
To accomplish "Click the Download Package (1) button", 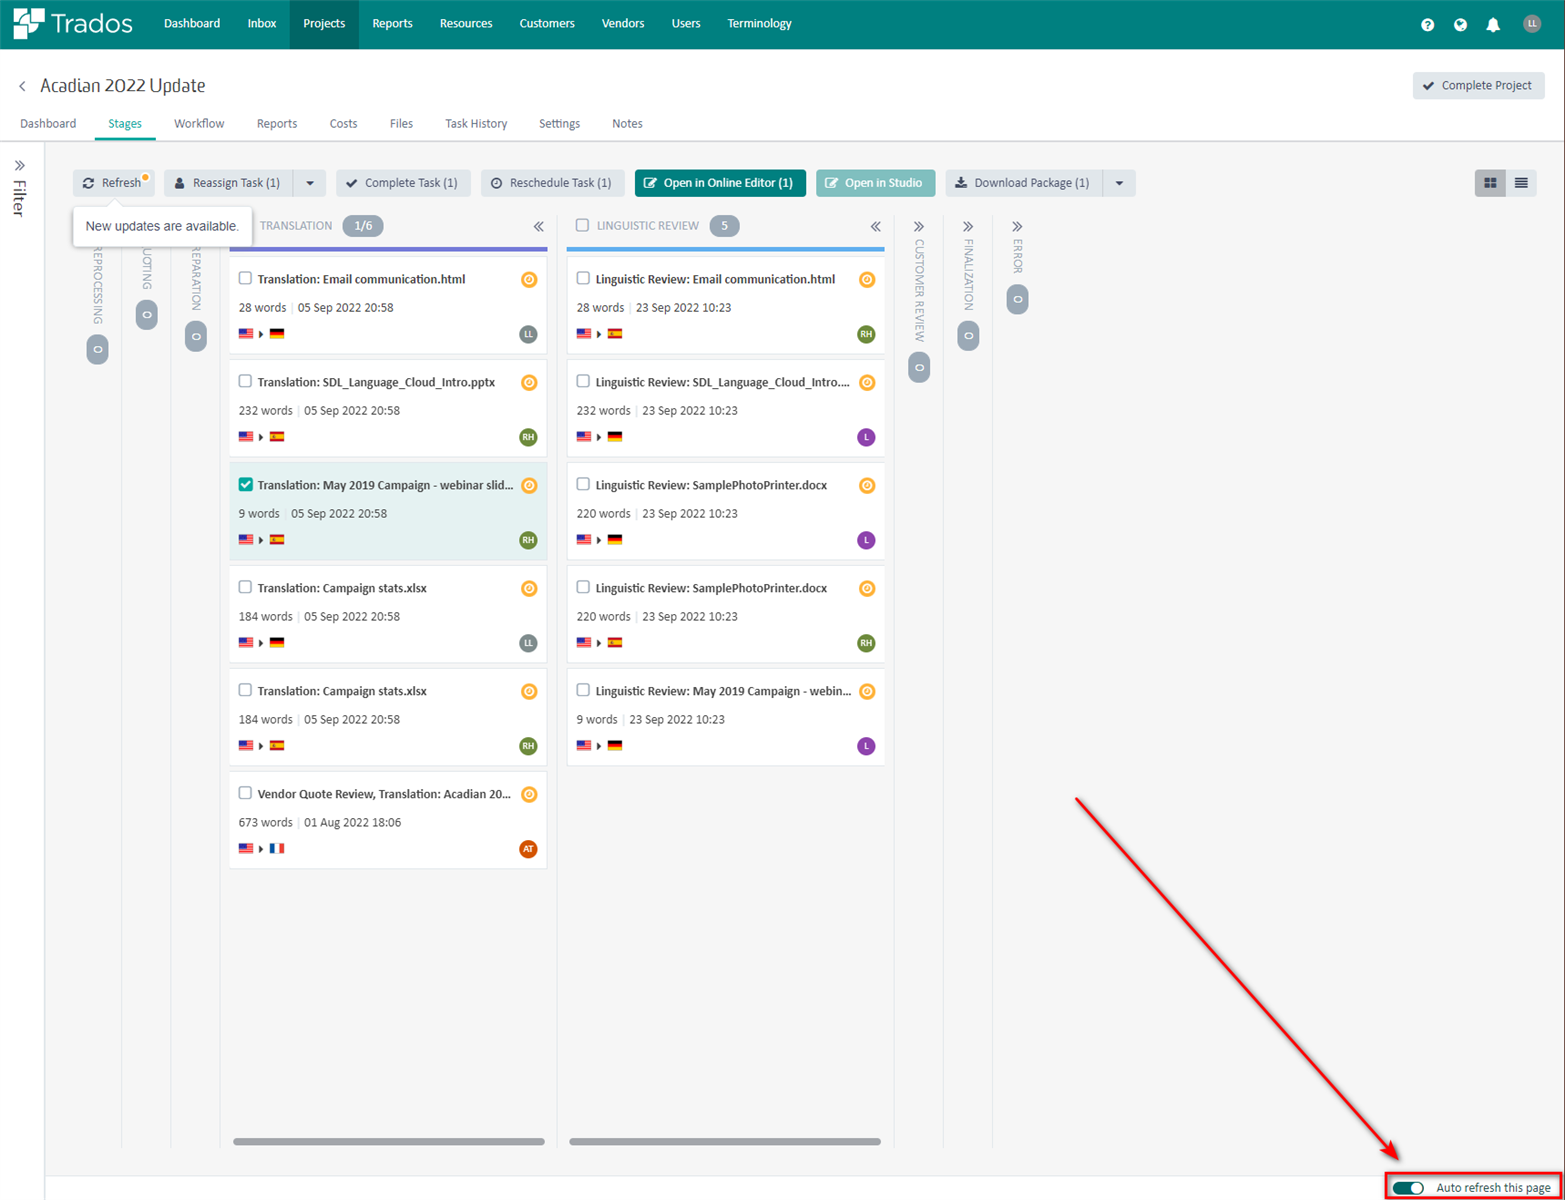I will (1024, 183).
